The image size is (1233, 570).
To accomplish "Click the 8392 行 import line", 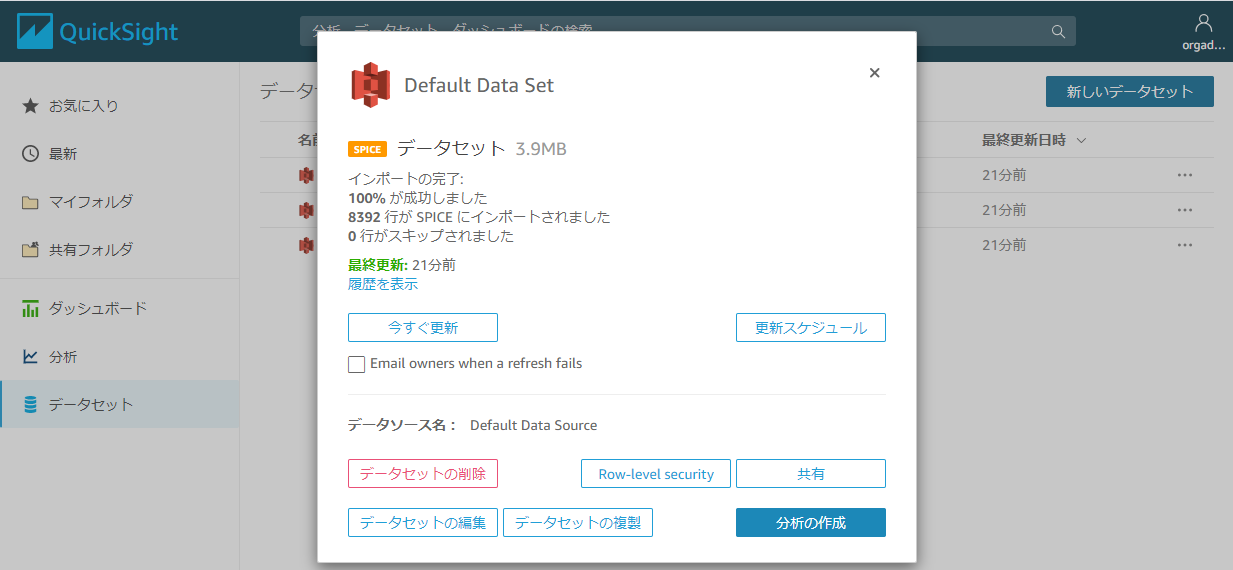I will click(x=479, y=217).
